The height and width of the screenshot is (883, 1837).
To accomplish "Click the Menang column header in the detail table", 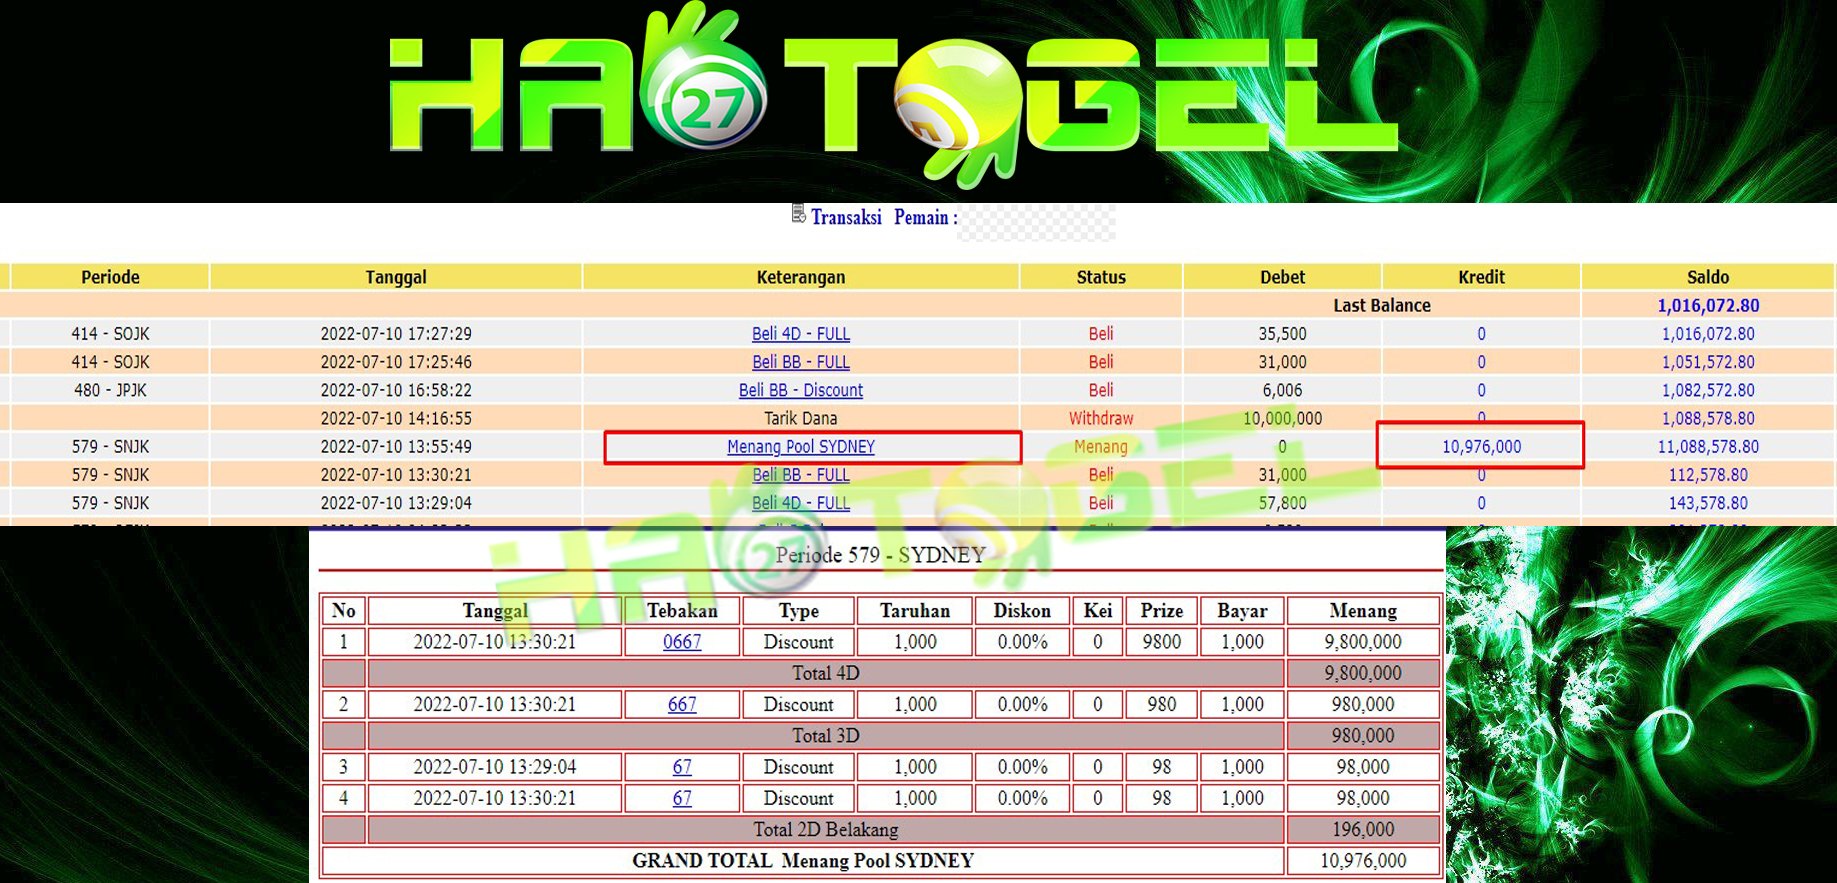I will click(1363, 611).
